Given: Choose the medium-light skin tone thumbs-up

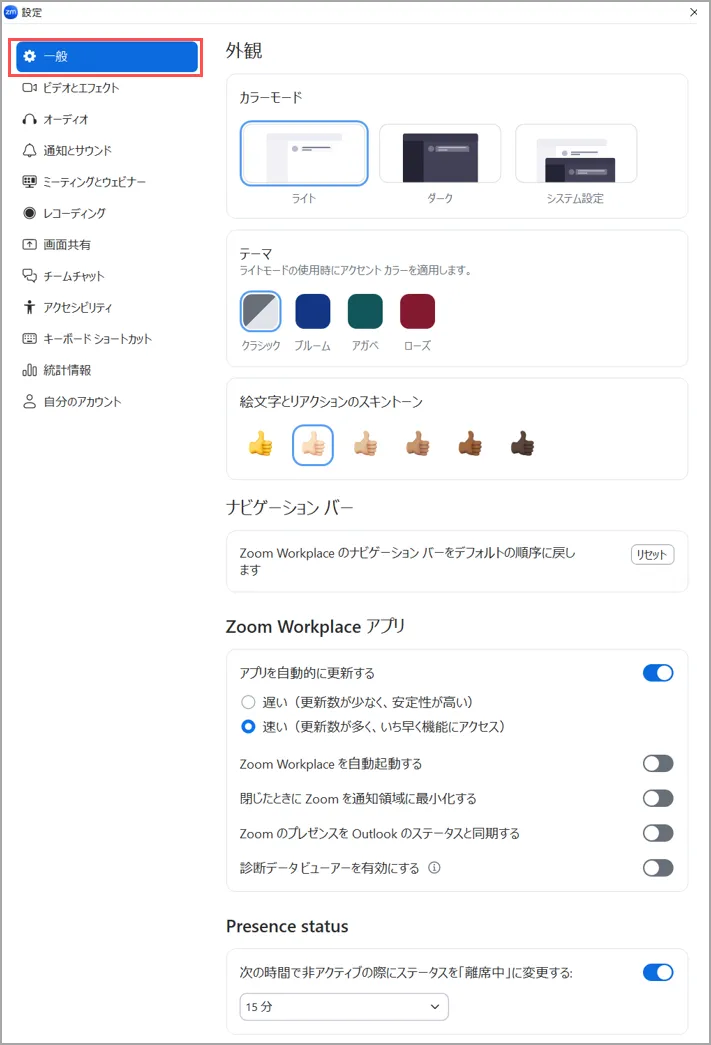Looking at the screenshot, I should pyautogui.click(x=365, y=445).
